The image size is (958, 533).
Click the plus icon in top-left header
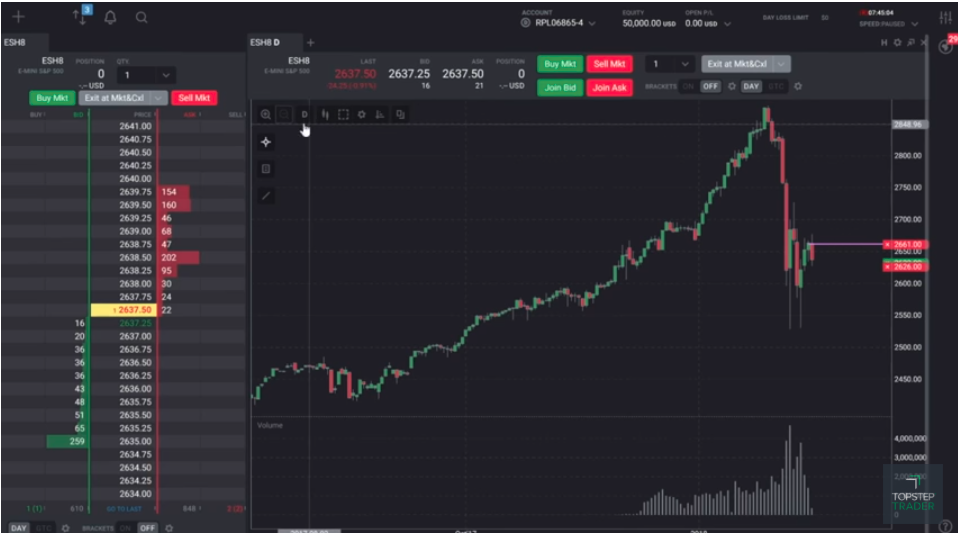(18, 17)
